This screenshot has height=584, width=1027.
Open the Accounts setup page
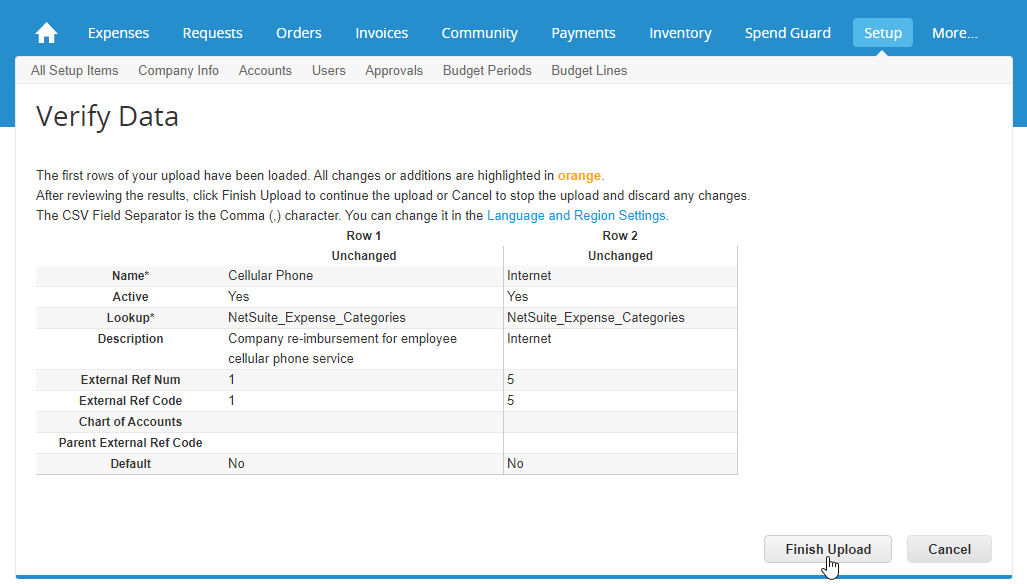[x=265, y=71]
